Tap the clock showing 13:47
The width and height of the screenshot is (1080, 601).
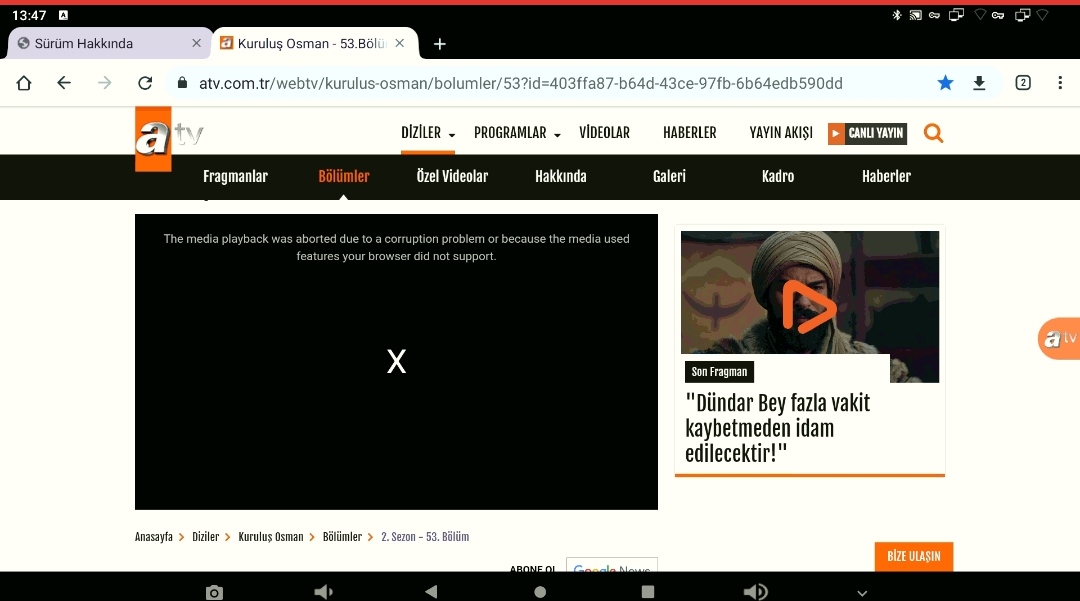tap(29, 15)
